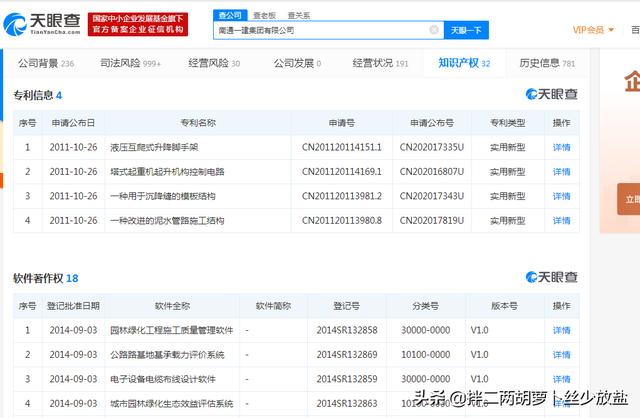Click classification number 10100-0000 in row 2
640x418 pixels.
426,355
